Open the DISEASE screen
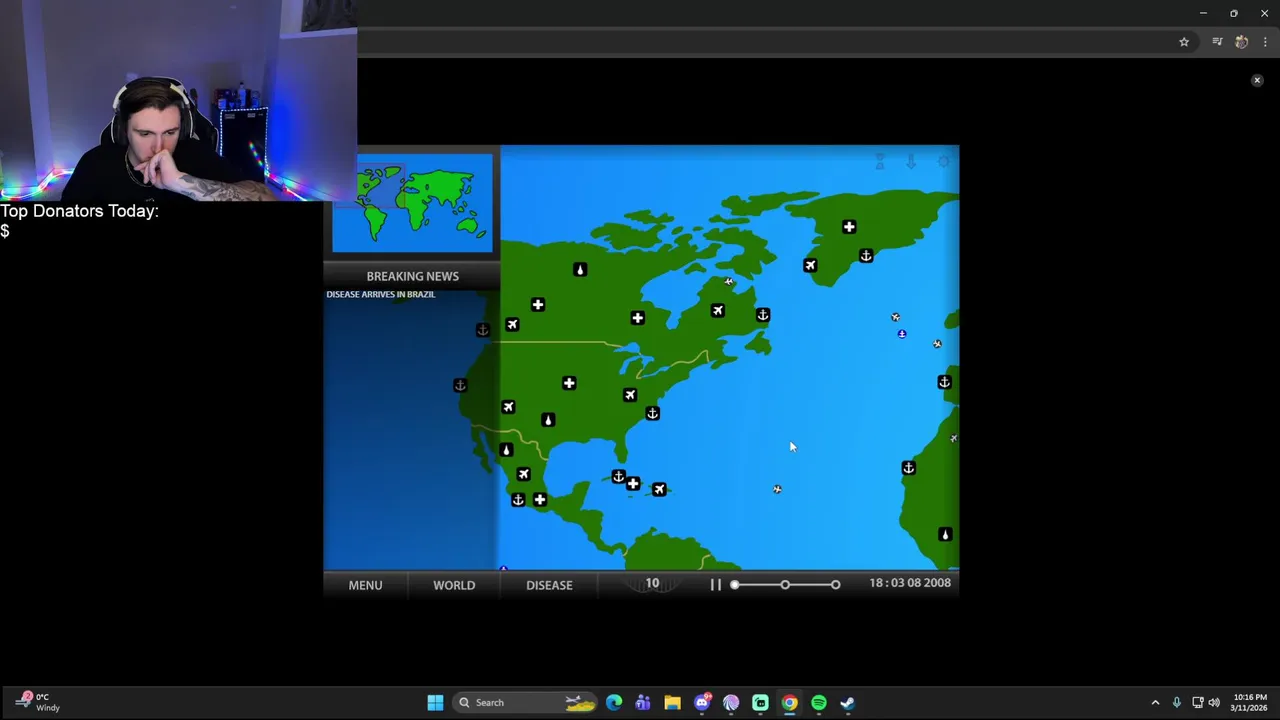This screenshot has width=1280, height=720. (549, 585)
